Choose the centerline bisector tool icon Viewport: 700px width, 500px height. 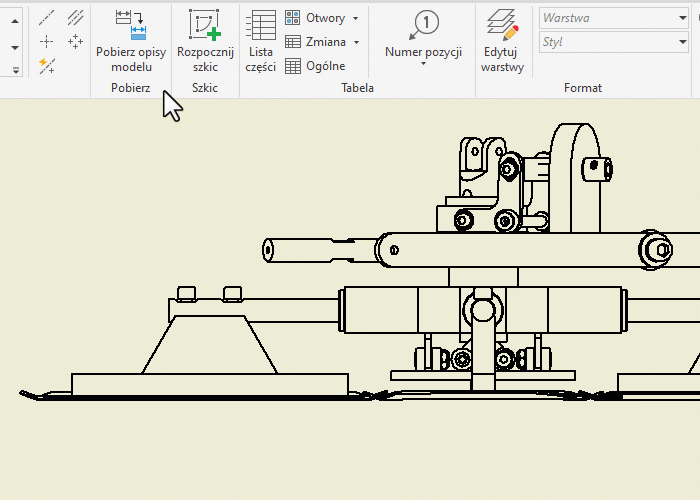[x=75, y=18]
